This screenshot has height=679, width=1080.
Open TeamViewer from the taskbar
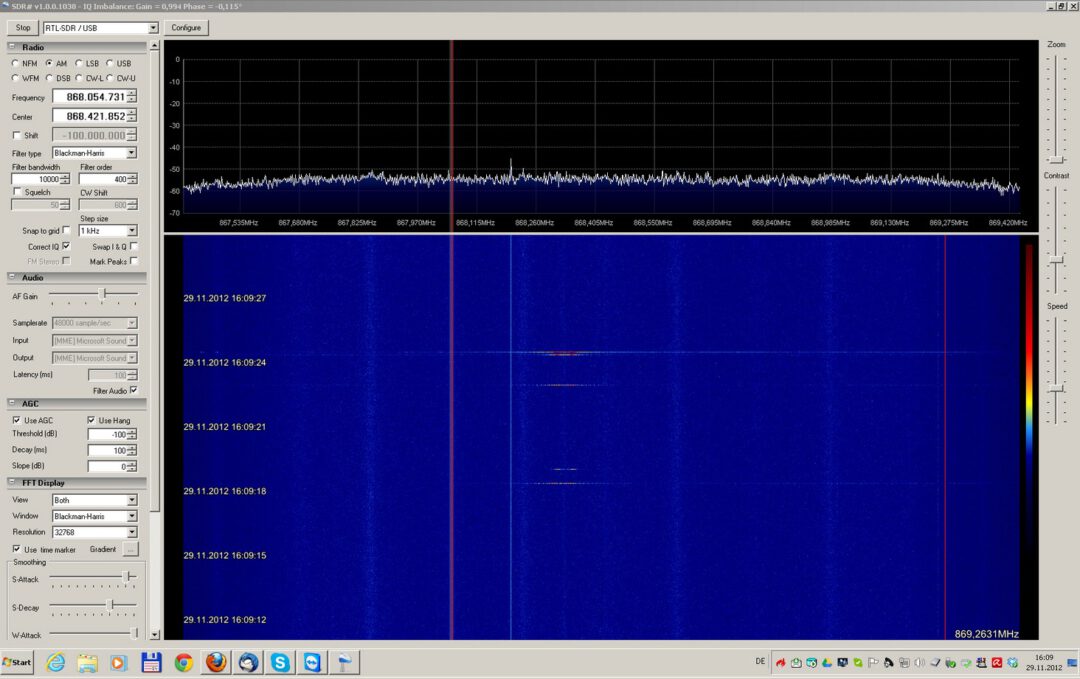pos(313,662)
